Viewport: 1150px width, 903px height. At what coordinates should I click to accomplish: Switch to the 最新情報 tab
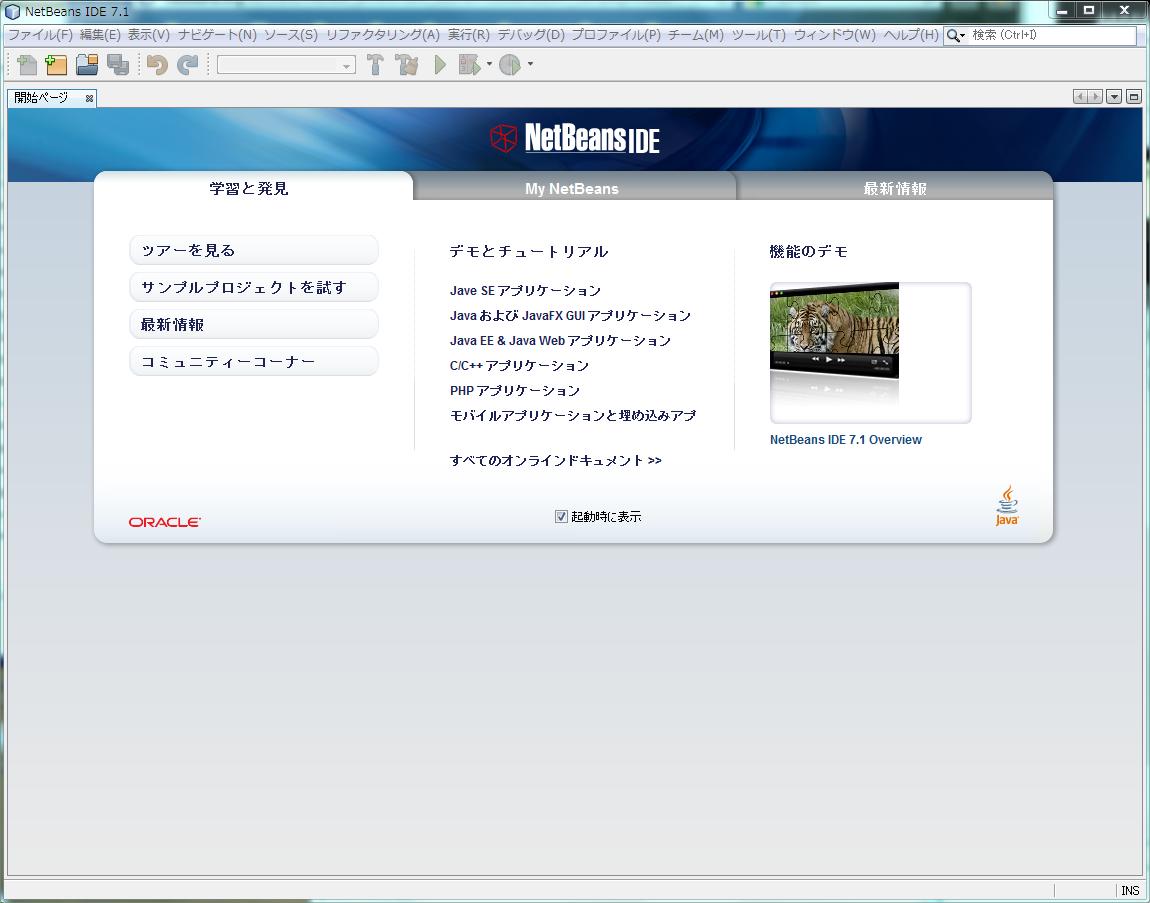895,189
